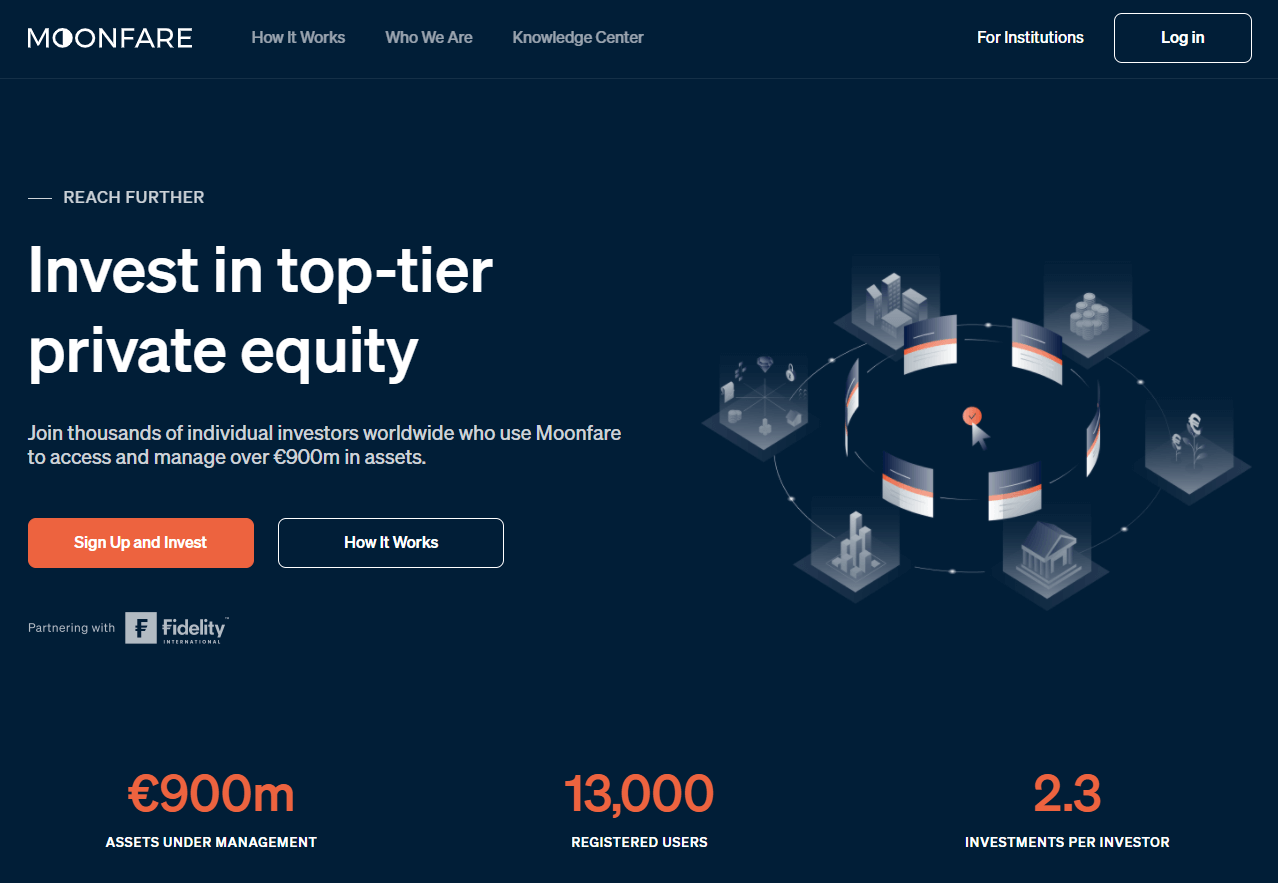Click the 'Partnering with' label
1278x883 pixels.
72,628
